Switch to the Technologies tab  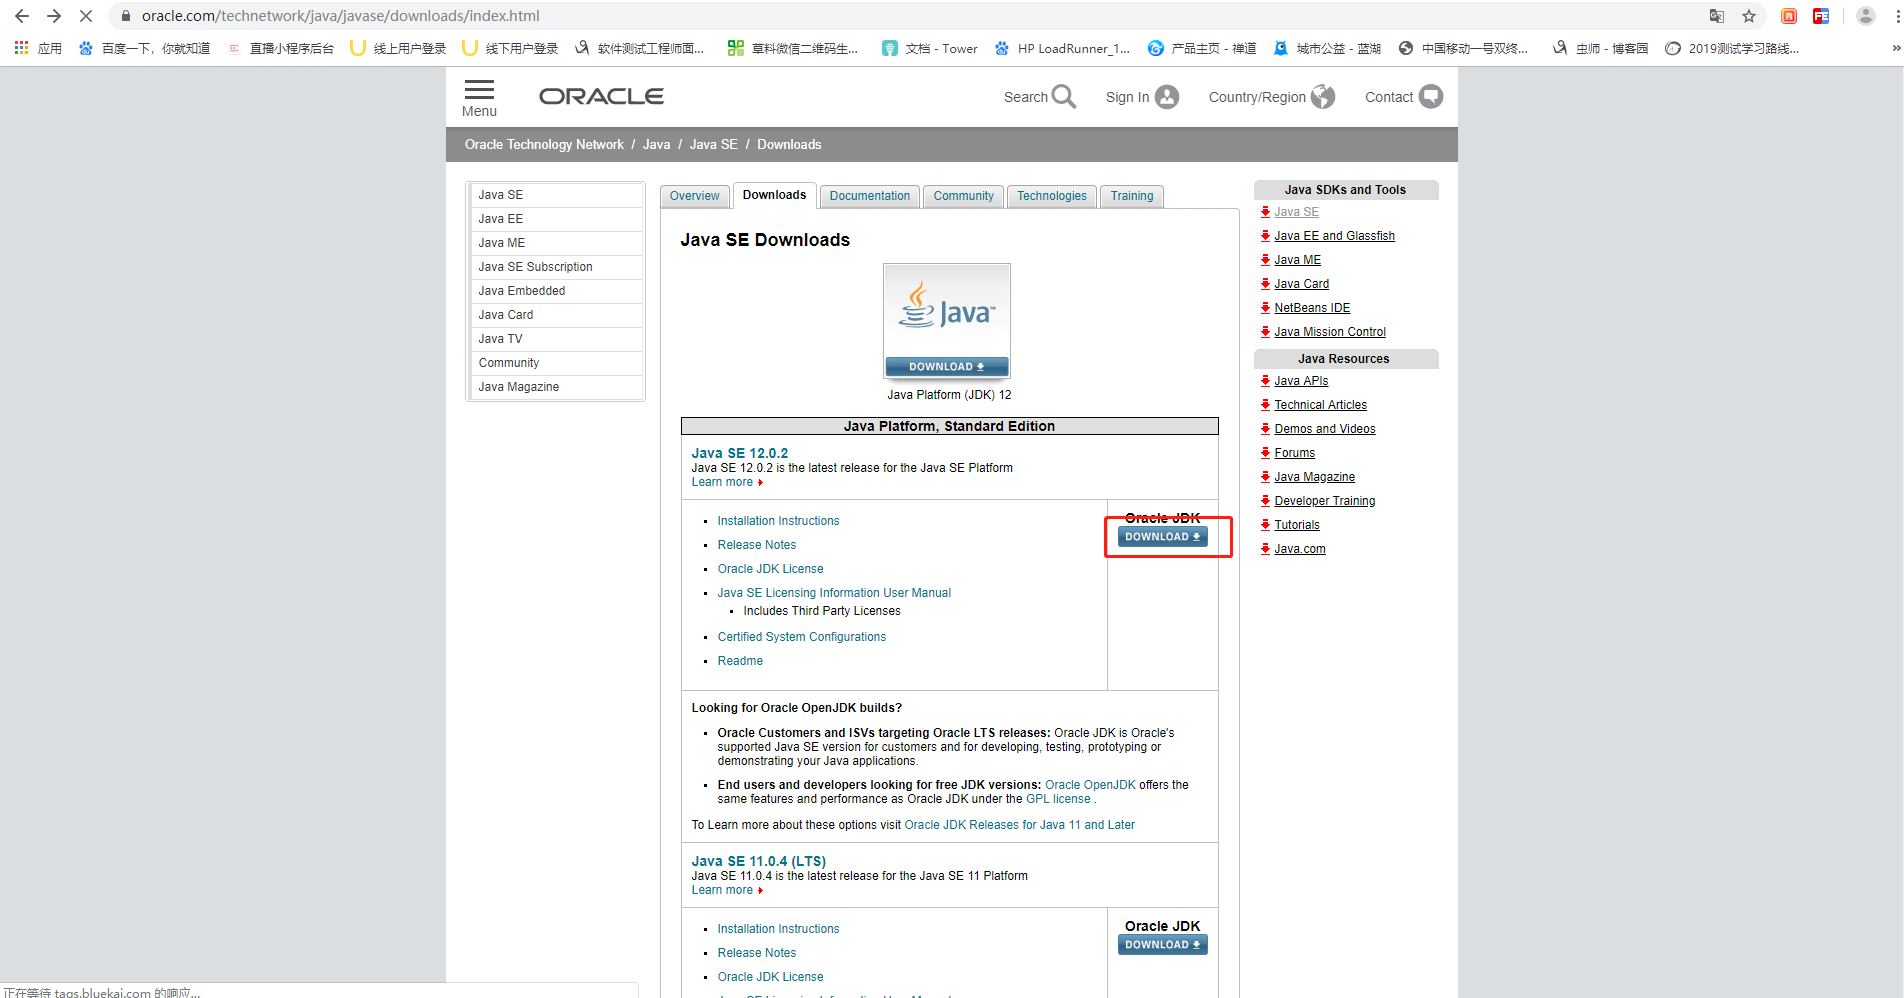(x=1051, y=196)
